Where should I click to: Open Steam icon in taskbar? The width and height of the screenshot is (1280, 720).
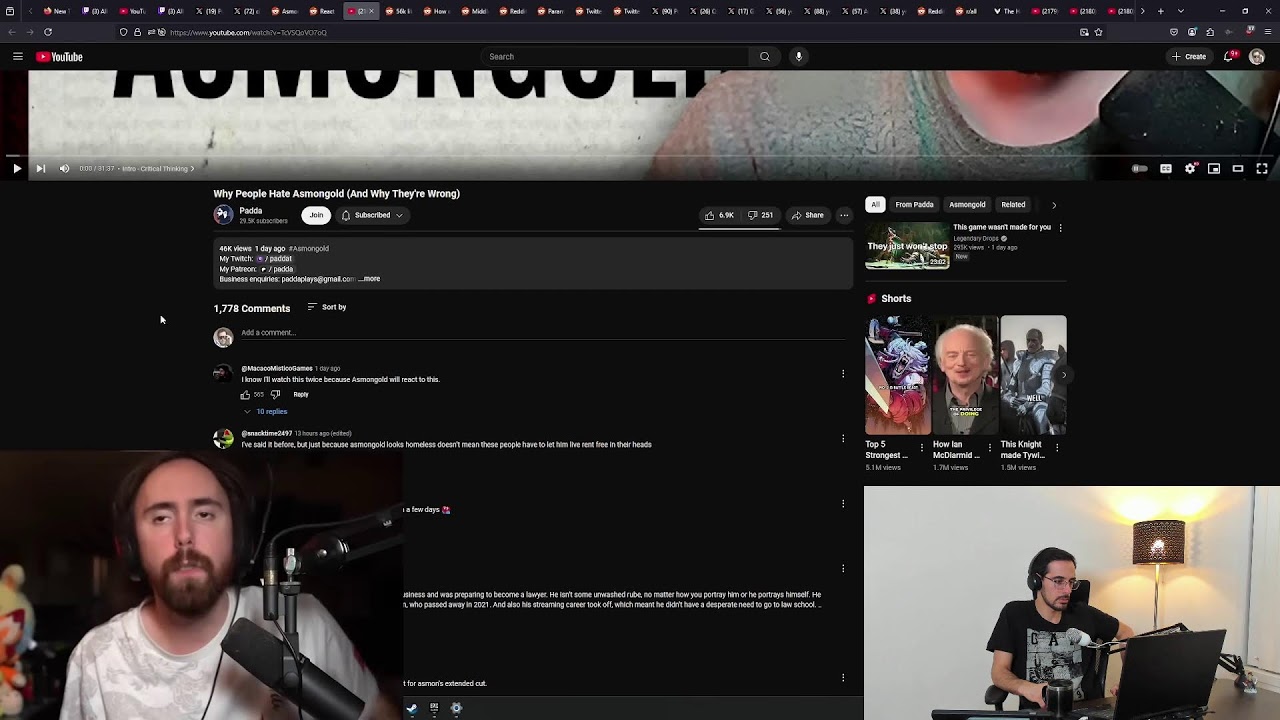pyautogui.click(x=411, y=708)
